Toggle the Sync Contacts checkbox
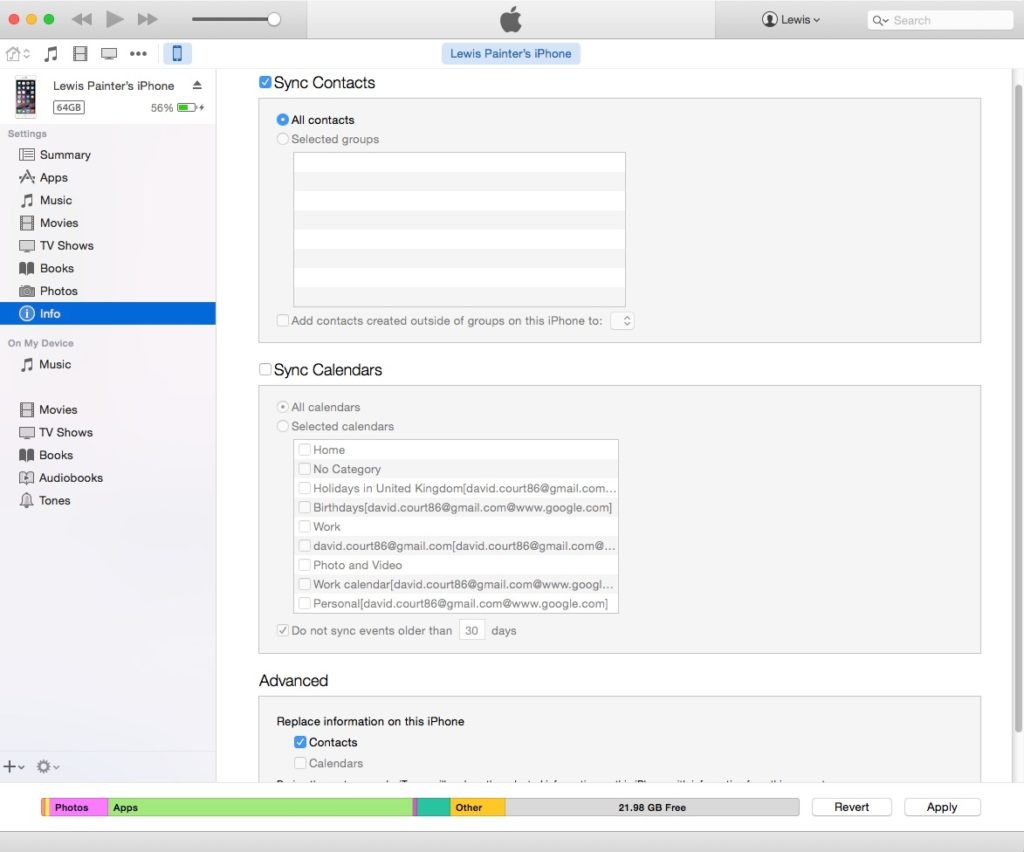This screenshot has width=1024, height=852. pos(265,82)
